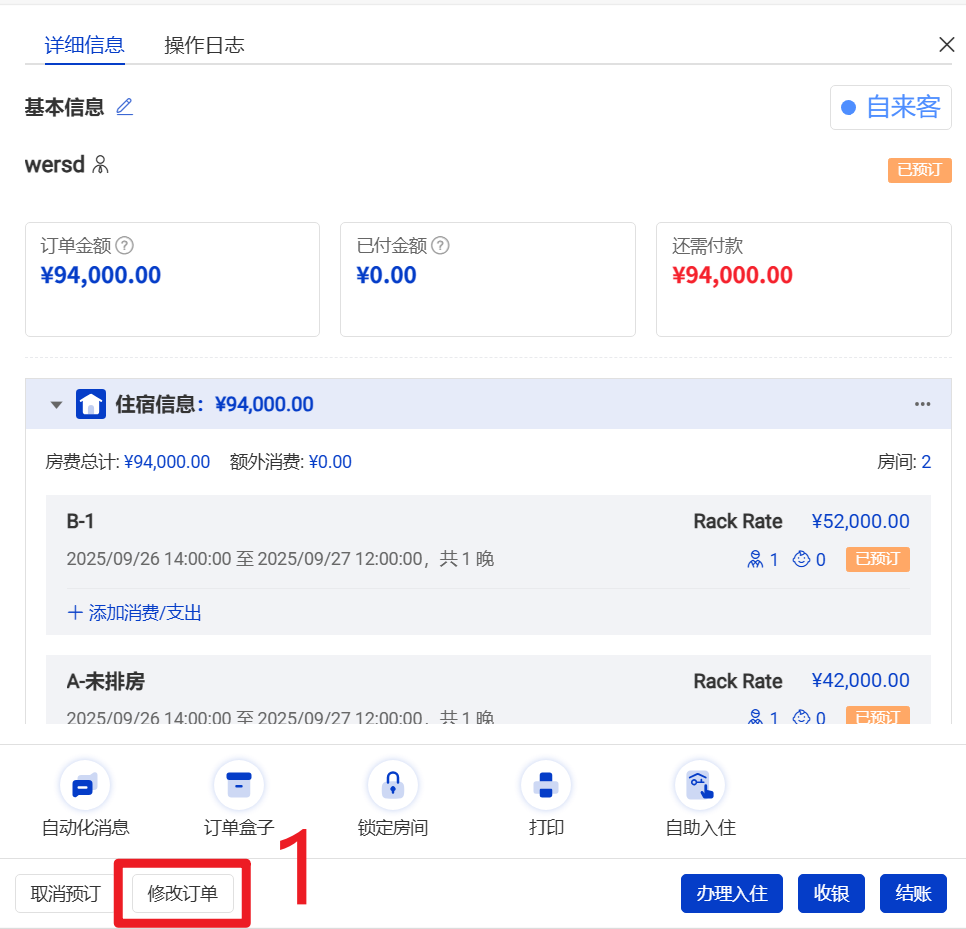The width and height of the screenshot is (966, 929).
Task: Collapse the 住宿信息 section arrow
Action: click(x=57, y=405)
